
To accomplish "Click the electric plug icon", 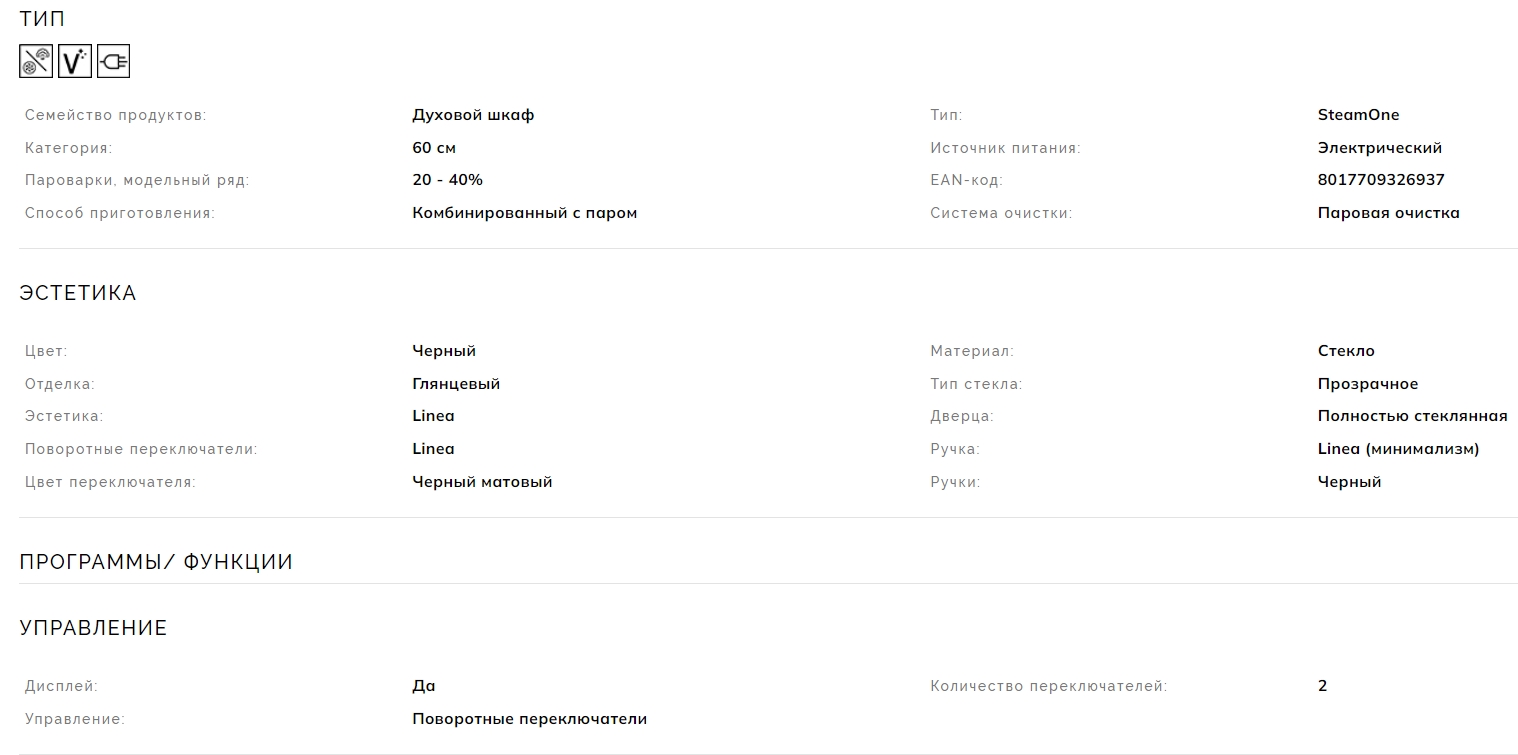I will (114, 62).
